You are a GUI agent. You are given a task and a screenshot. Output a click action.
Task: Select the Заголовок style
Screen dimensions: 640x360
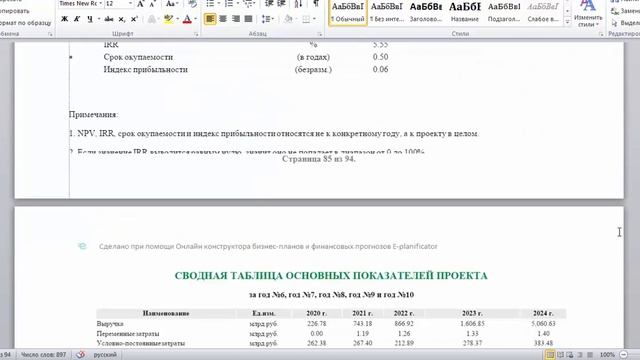(x=426, y=12)
